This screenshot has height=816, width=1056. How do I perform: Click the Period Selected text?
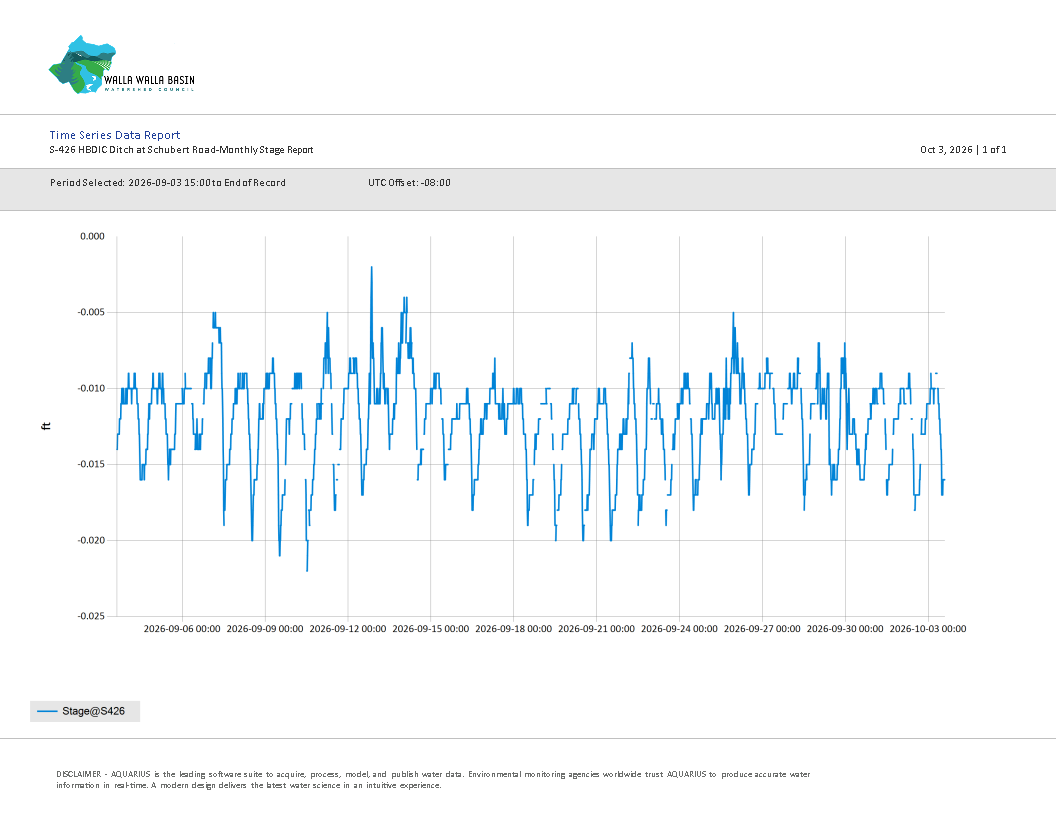pos(168,182)
